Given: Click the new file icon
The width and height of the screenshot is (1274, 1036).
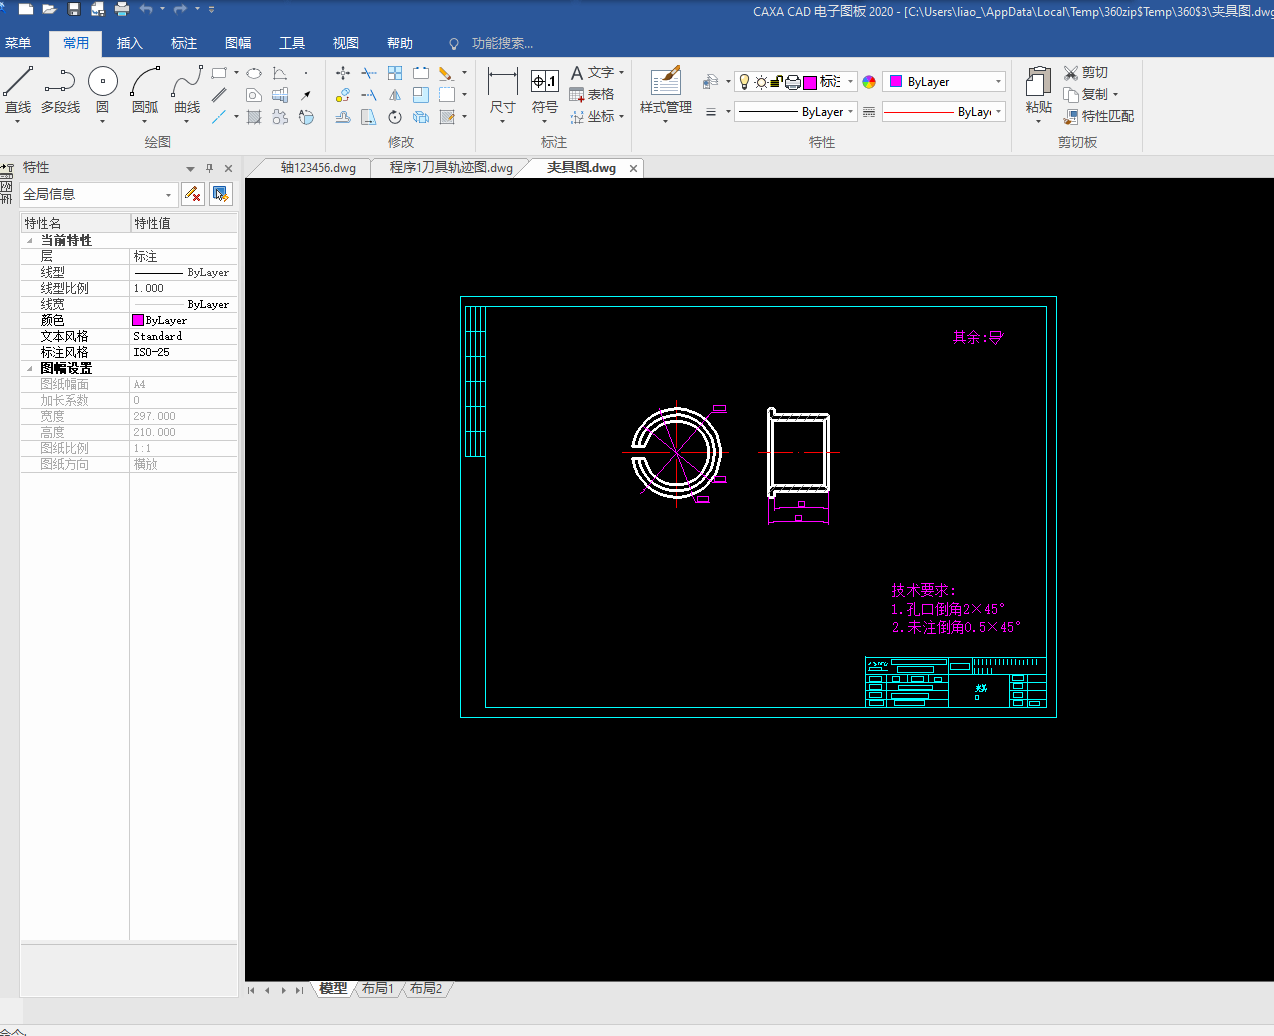Looking at the screenshot, I should point(26,9).
